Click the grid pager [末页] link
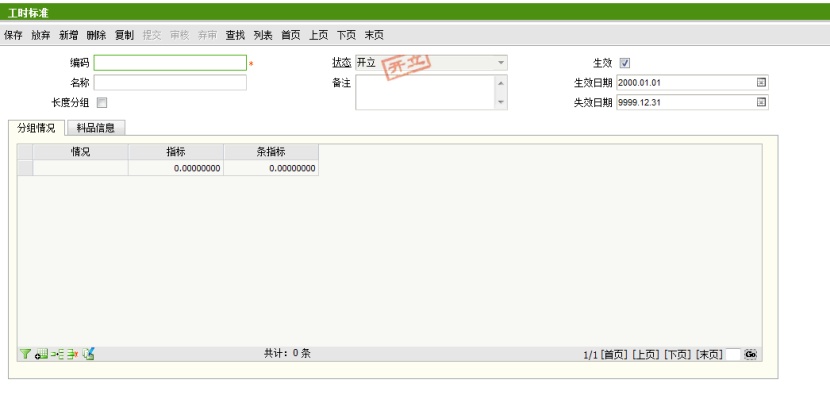 [709, 355]
